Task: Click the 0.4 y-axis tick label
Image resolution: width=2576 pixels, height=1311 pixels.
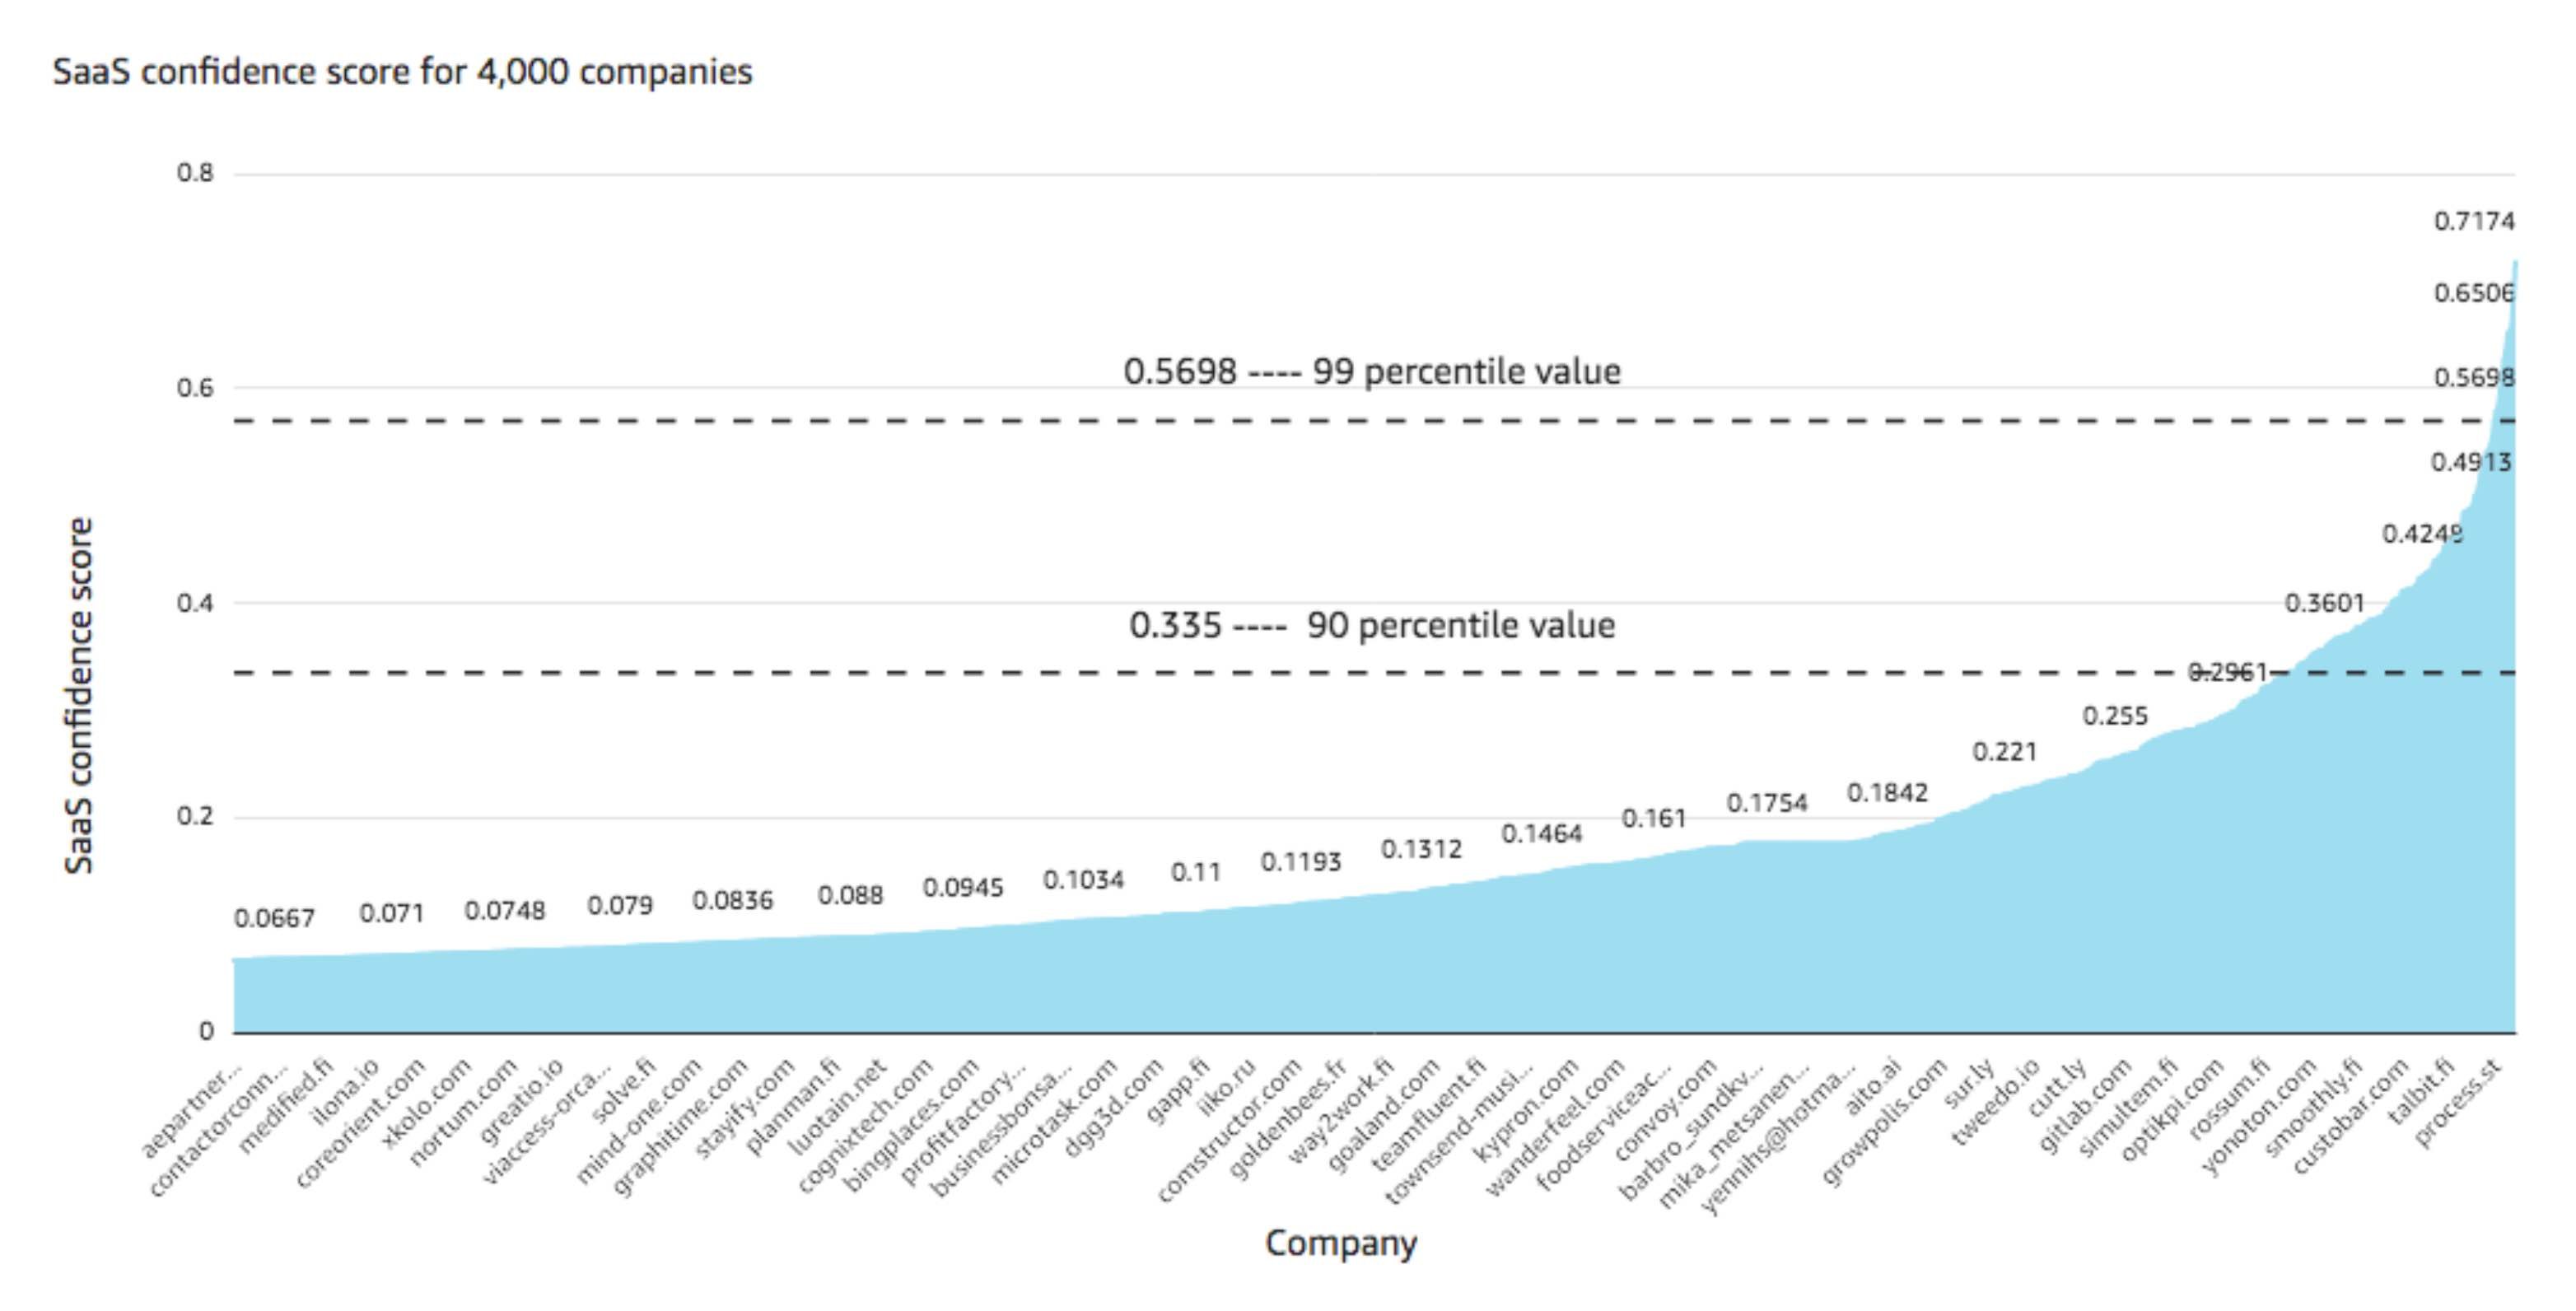Action: pos(195,603)
